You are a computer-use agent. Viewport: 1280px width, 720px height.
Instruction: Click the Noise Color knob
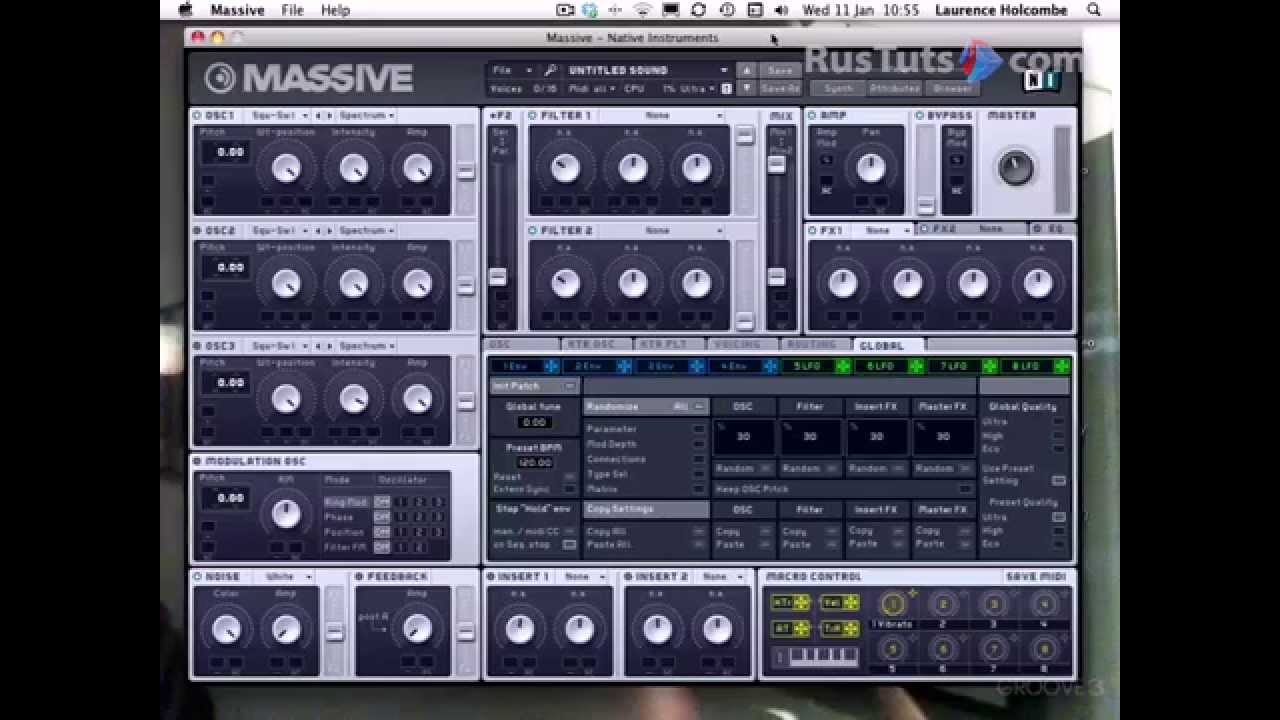226,630
